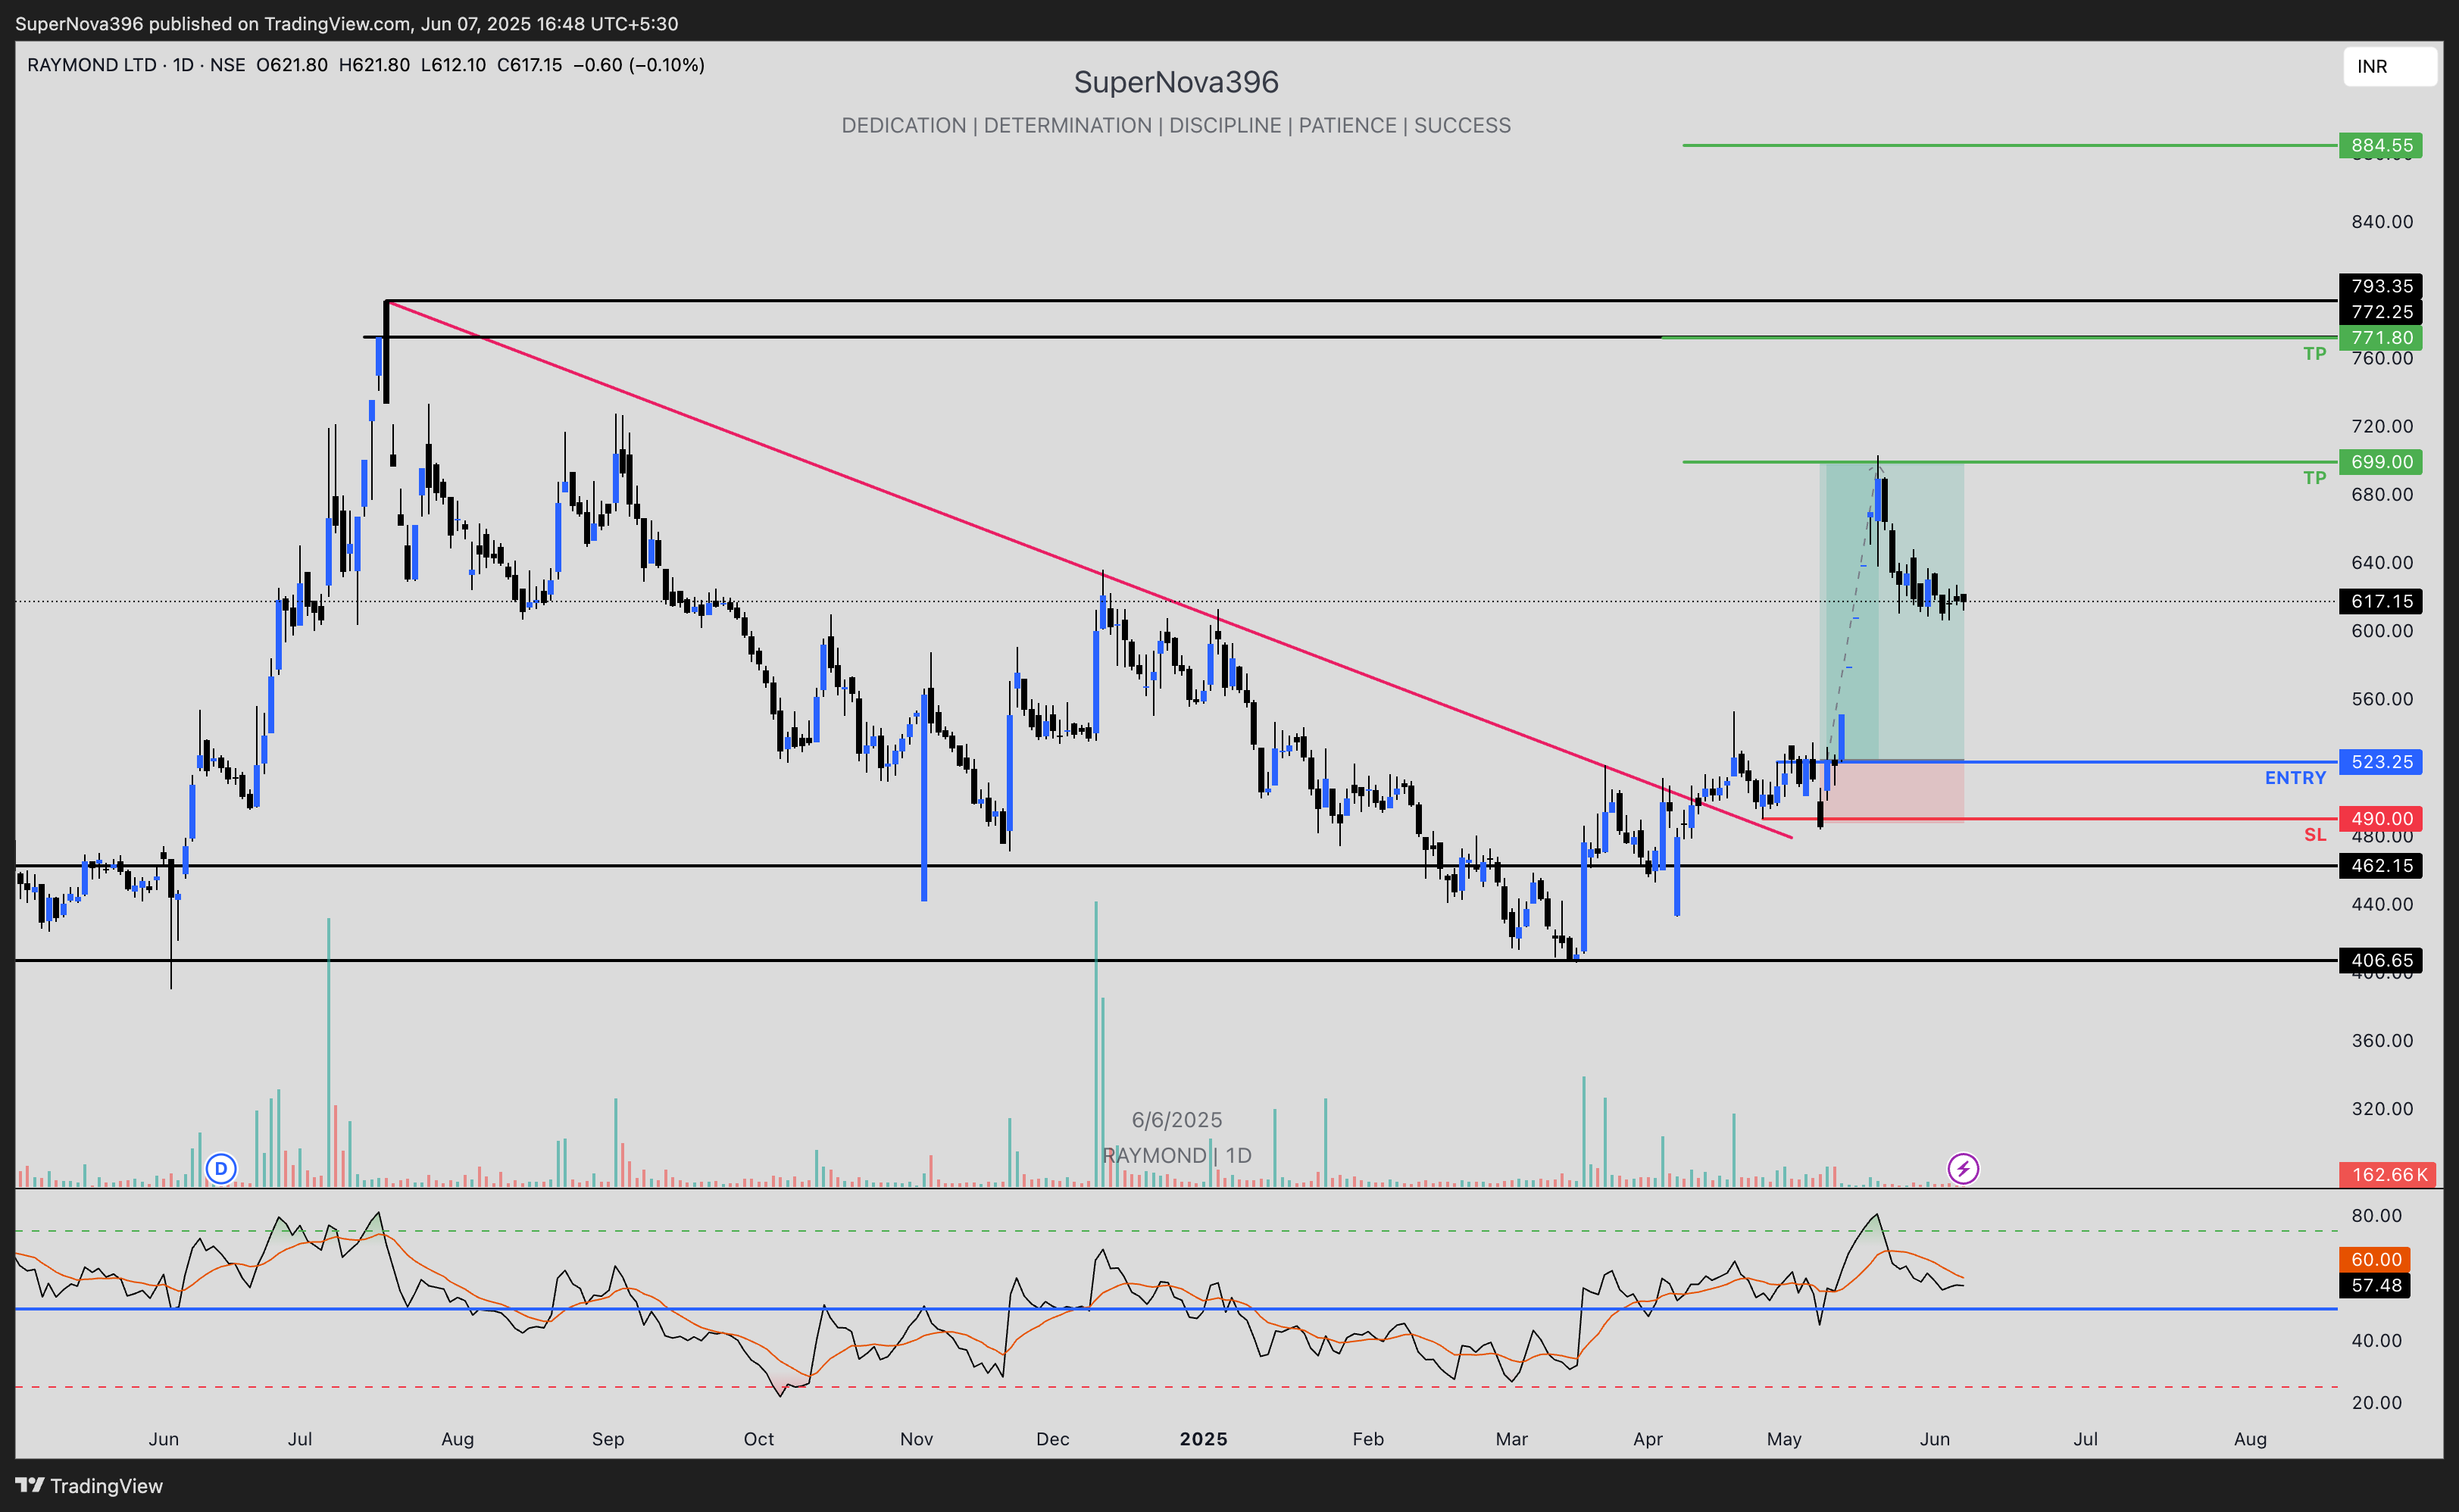This screenshot has height=1512, width=2459.
Task: Click the TradingView logo at bottom left
Action: pos(89,1486)
